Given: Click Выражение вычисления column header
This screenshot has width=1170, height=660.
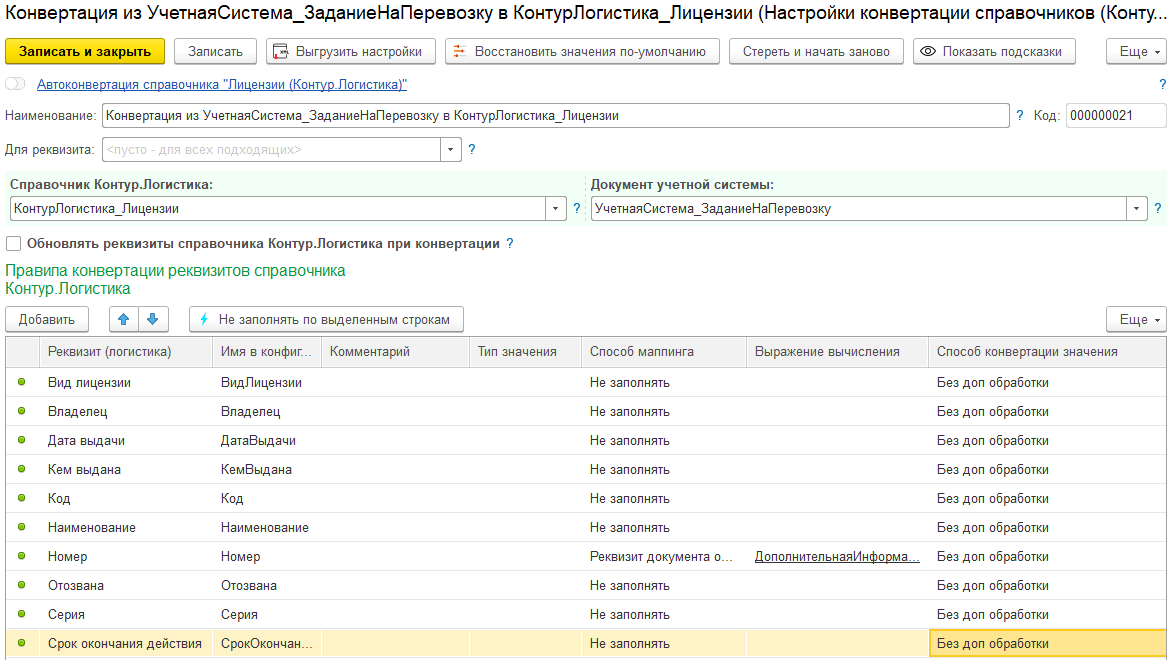Looking at the screenshot, I should click(x=837, y=351).
